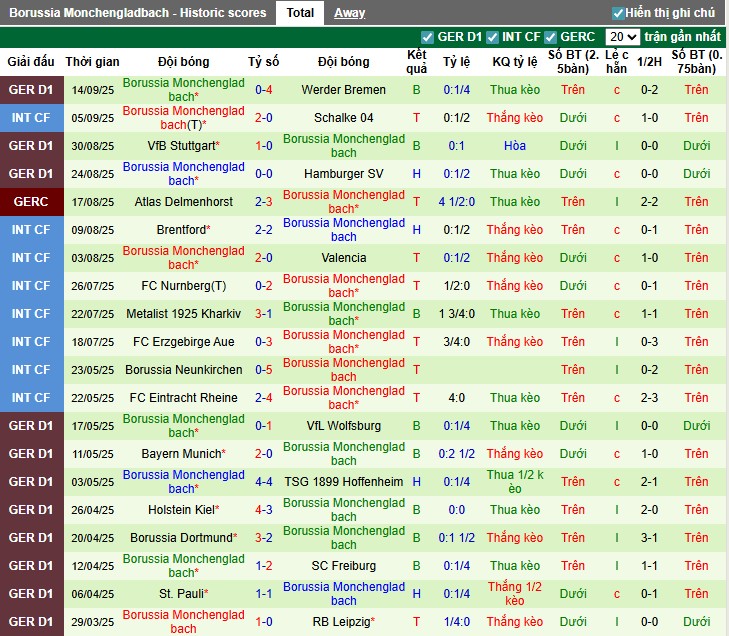729x636 pixels.
Task: Click the 0-5 score of Borussia Neunkirchen match
Action: pyautogui.click(x=264, y=370)
